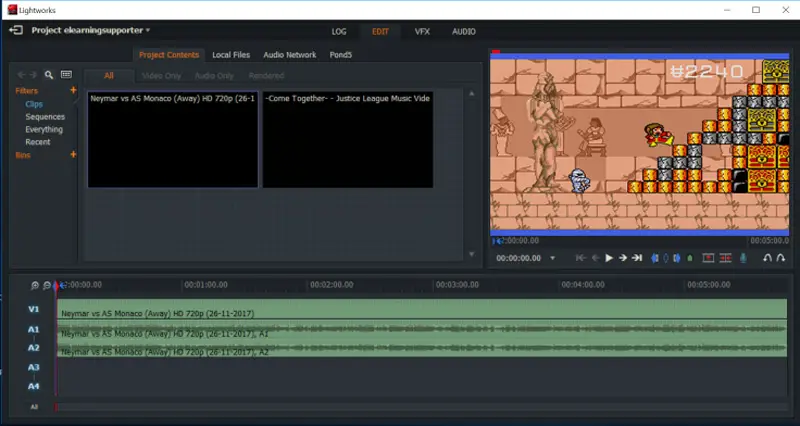Open the viewer timecode dropdown arrow
This screenshot has width=800, height=426.
coord(553,258)
